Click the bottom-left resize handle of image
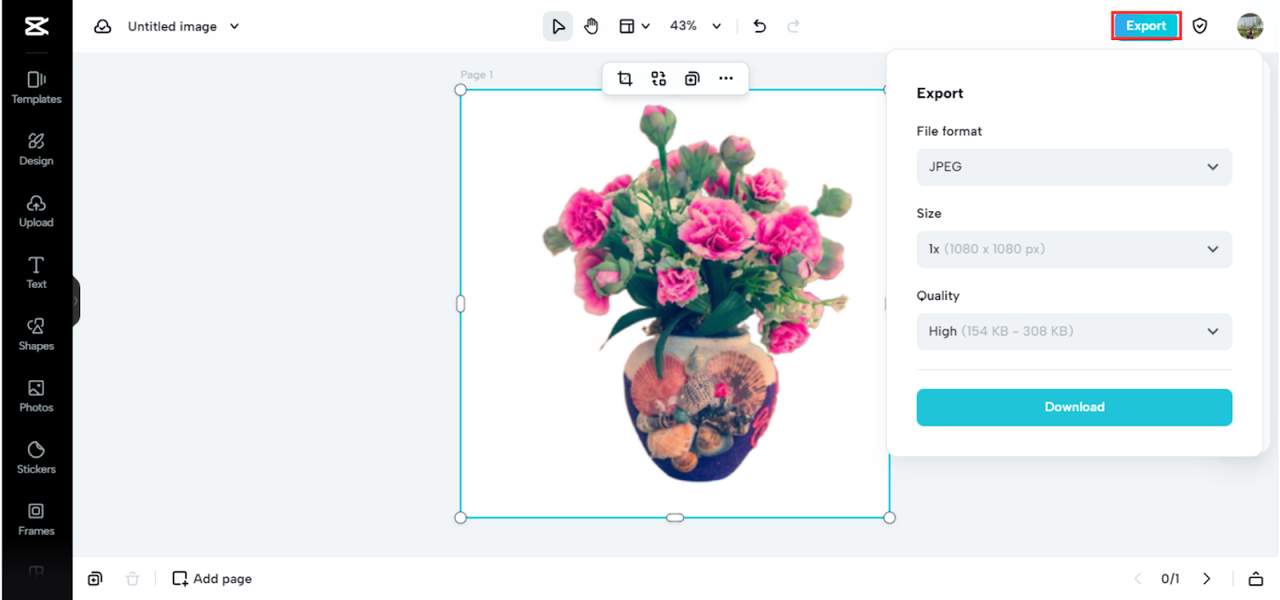The image size is (1280, 600). tap(461, 518)
